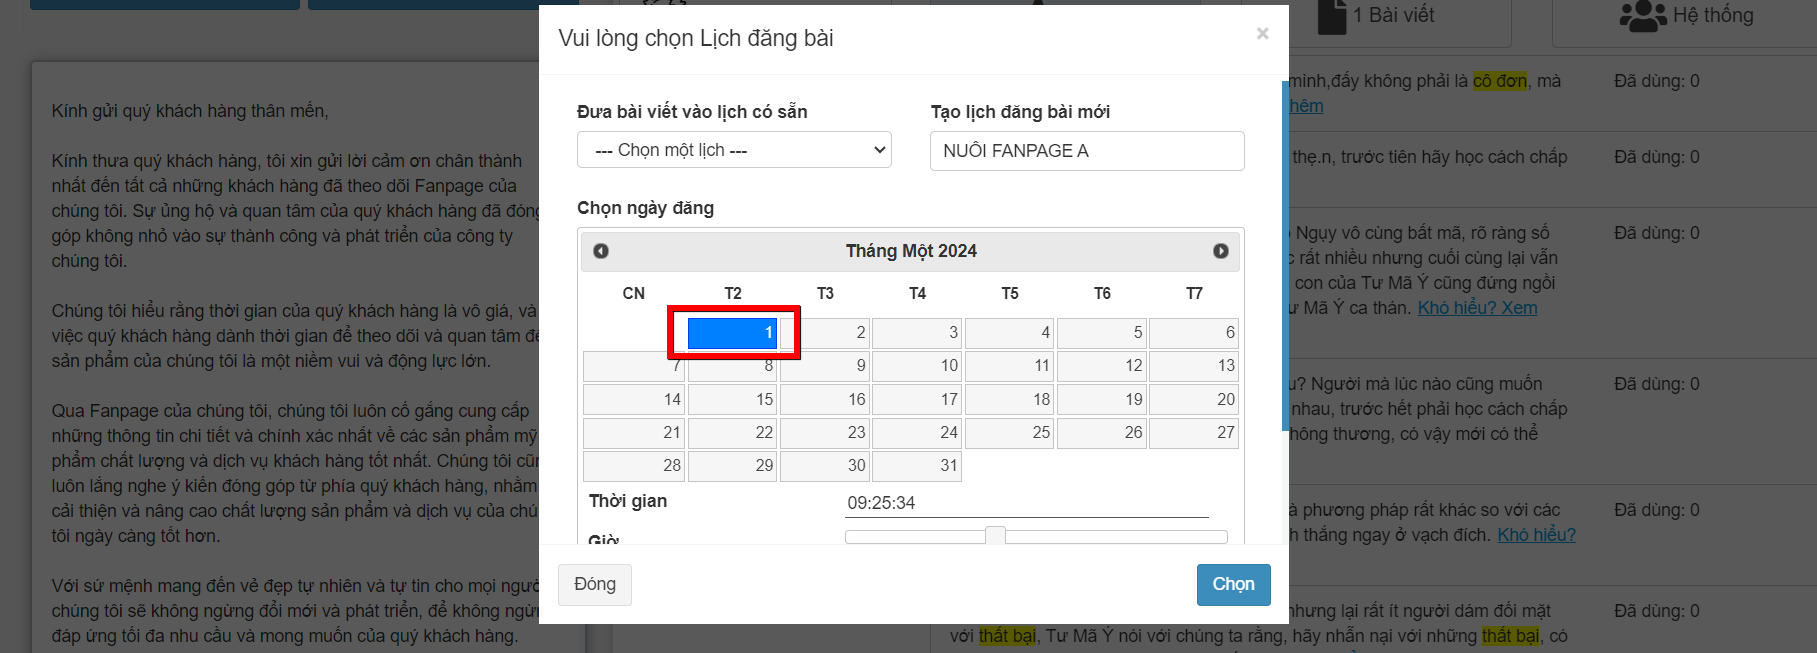
Task: Open the 'Hệ thống' tab in background
Action: coord(1686,16)
